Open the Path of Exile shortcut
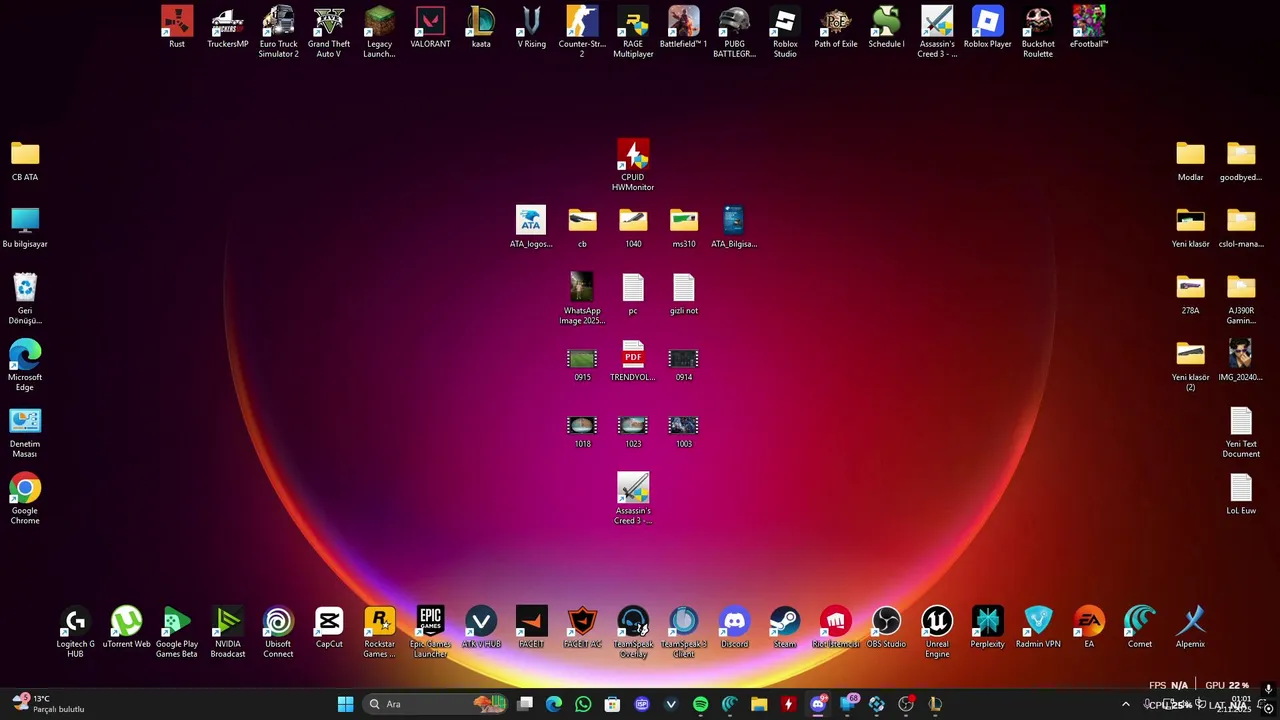Viewport: 1280px width, 720px height. pyautogui.click(x=836, y=27)
